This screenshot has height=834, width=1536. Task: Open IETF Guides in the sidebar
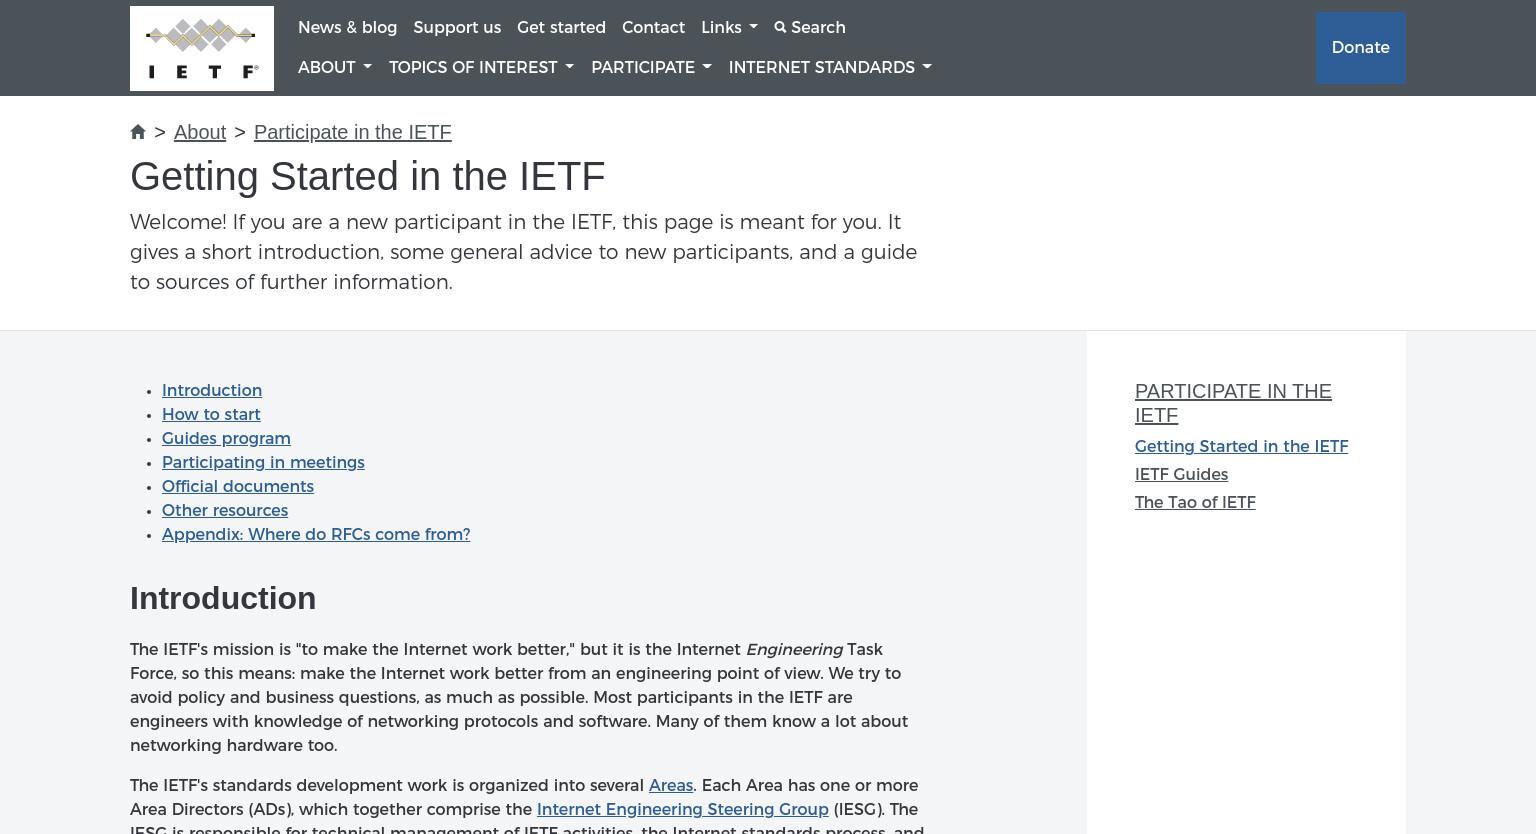(1181, 475)
